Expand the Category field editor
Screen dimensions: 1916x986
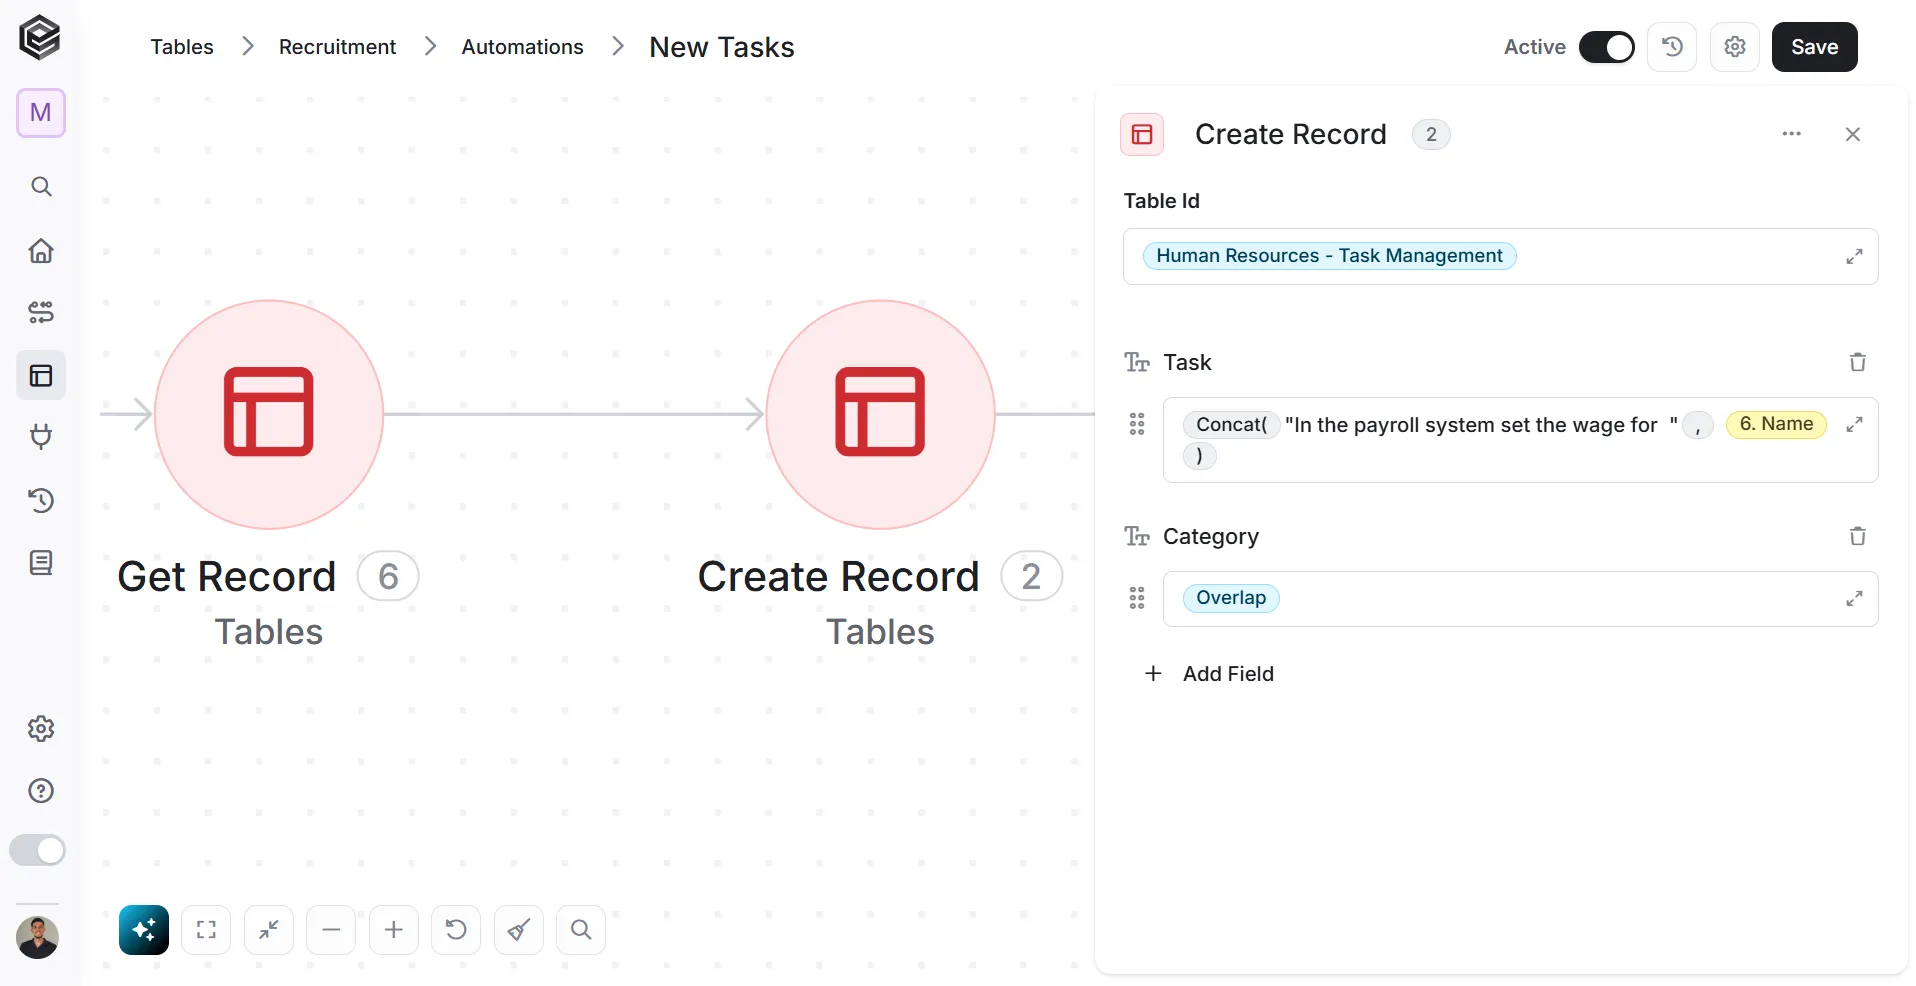[x=1854, y=598]
